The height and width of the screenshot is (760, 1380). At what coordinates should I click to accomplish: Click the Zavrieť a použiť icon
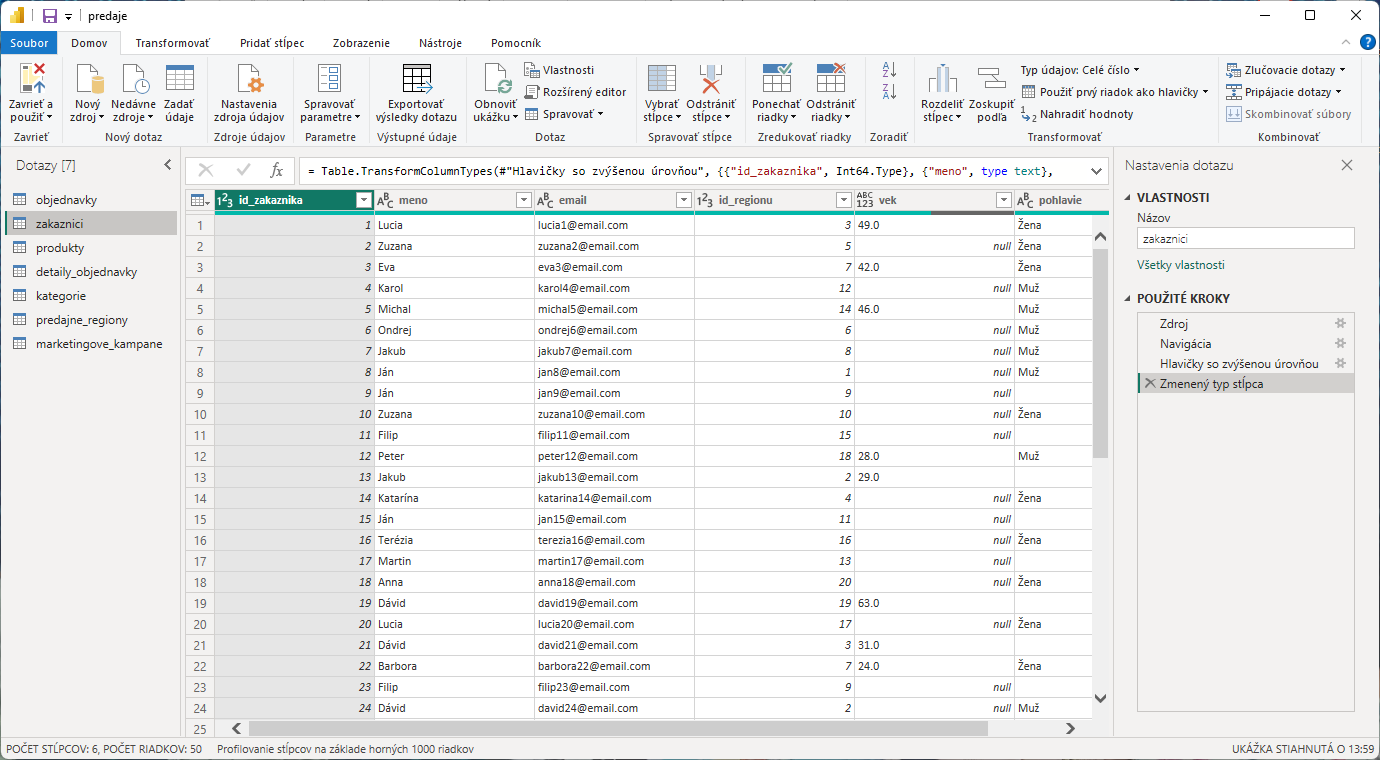[x=32, y=78]
